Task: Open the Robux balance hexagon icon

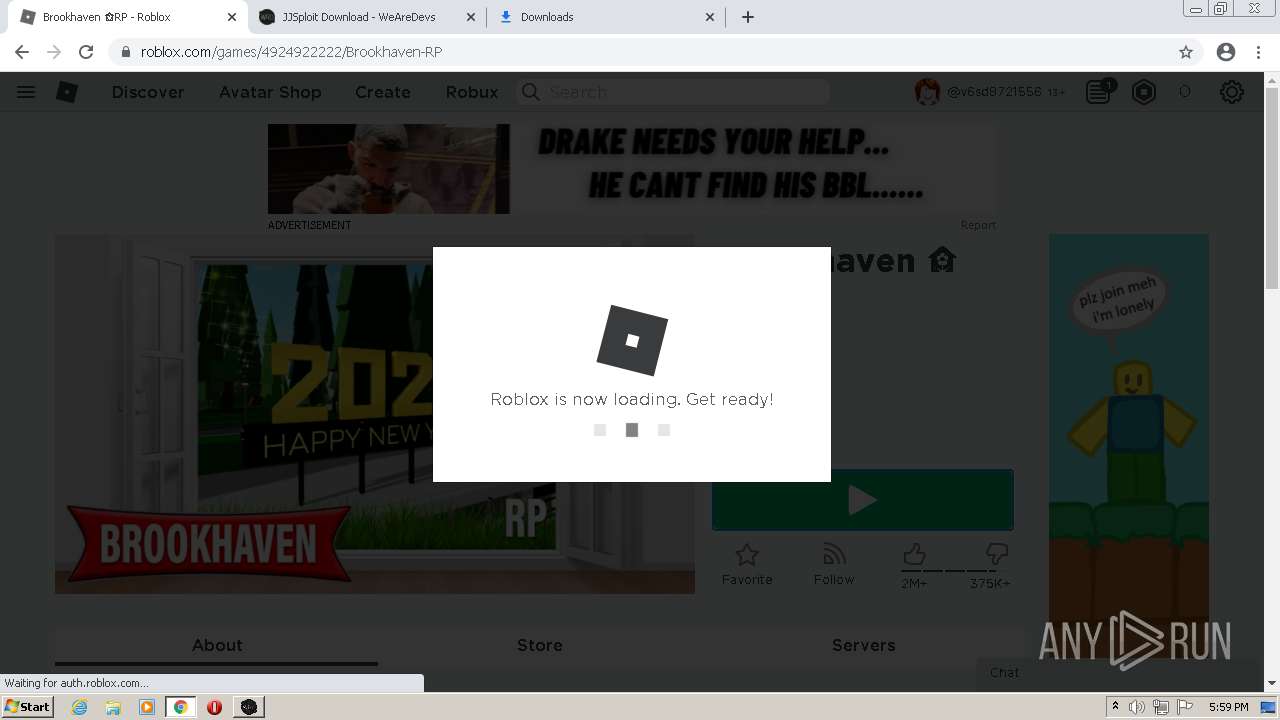Action: click(1144, 92)
